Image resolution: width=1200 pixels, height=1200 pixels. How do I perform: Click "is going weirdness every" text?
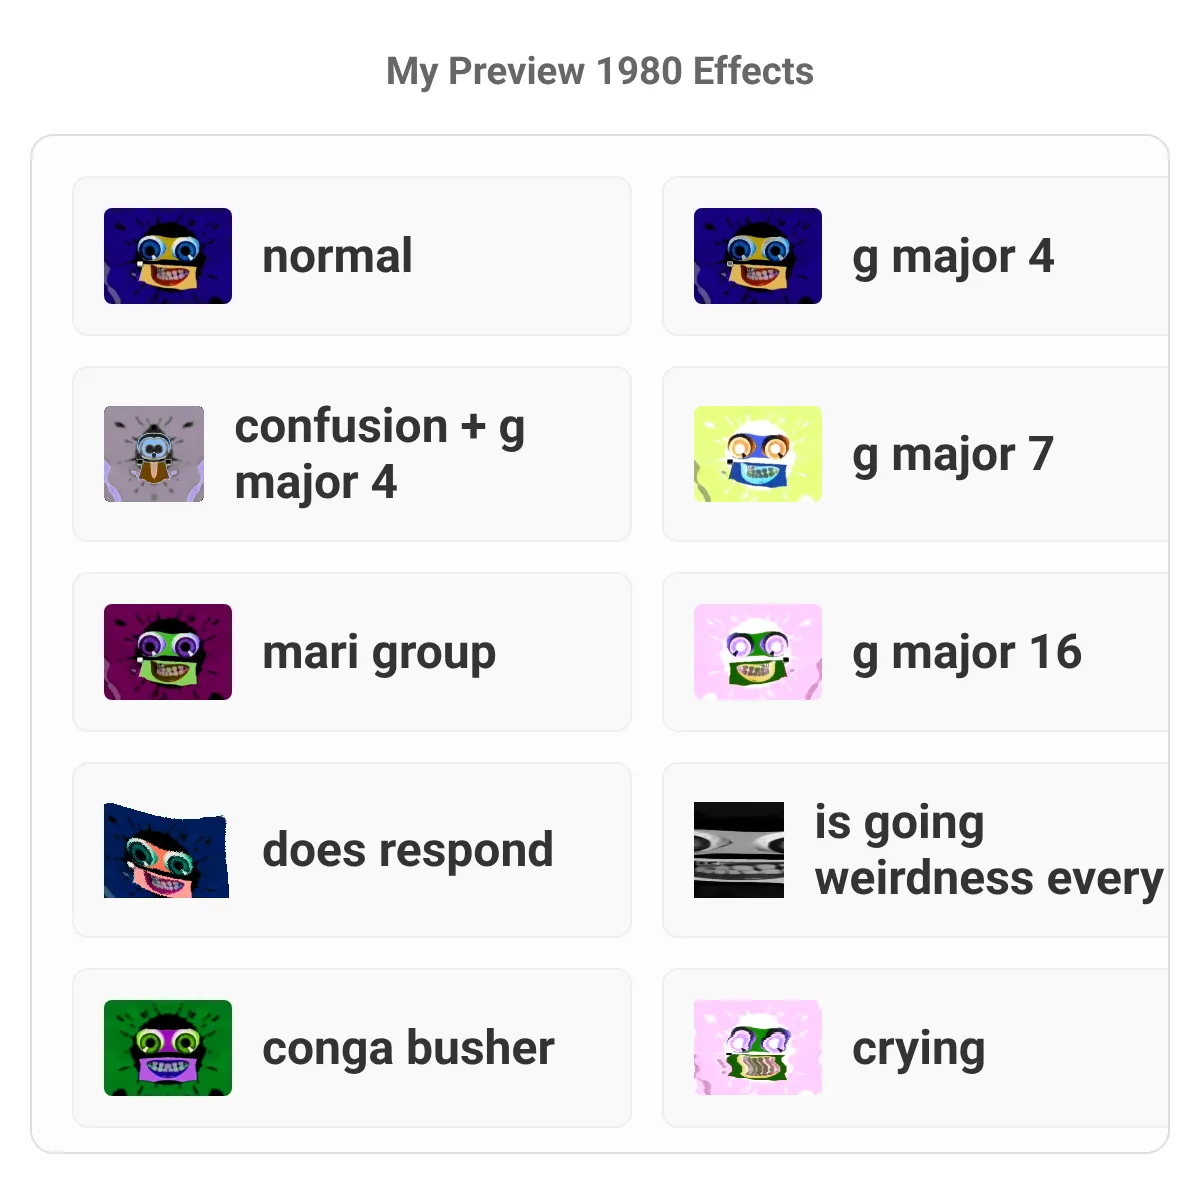pos(989,851)
